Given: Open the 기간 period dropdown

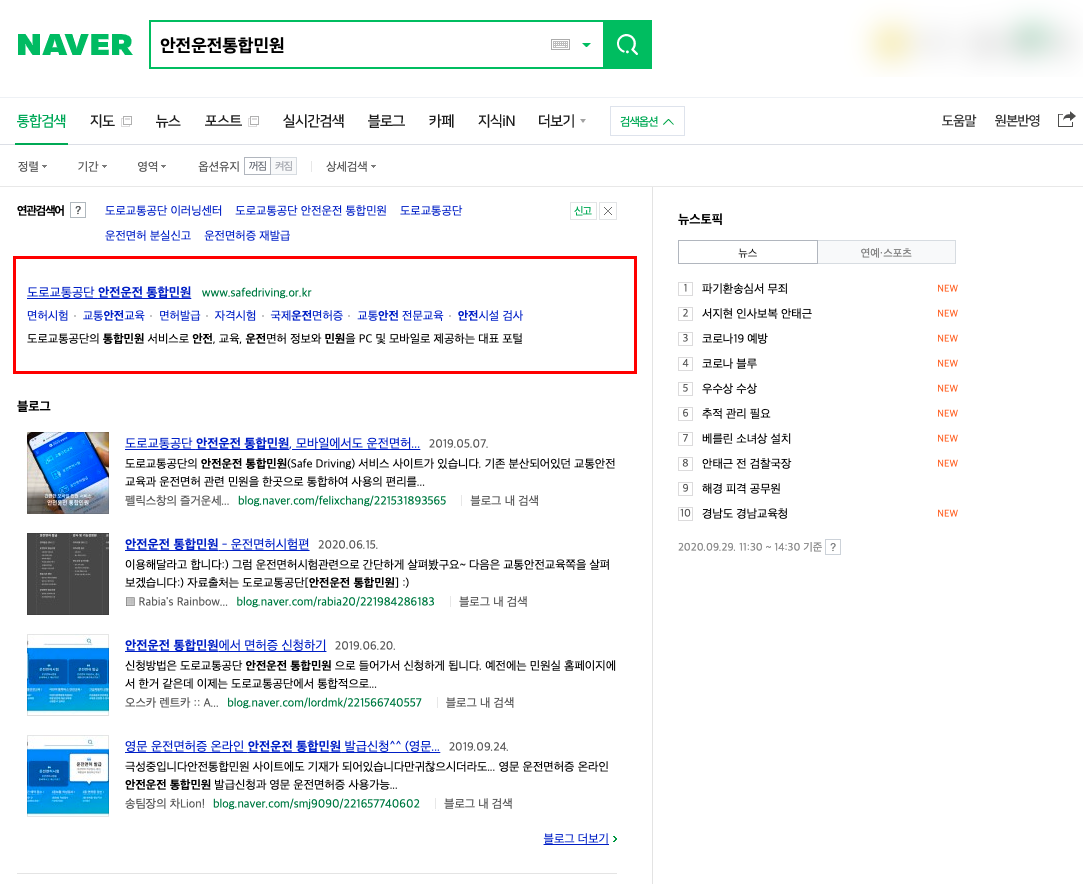Looking at the screenshot, I should tap(92, 166).
